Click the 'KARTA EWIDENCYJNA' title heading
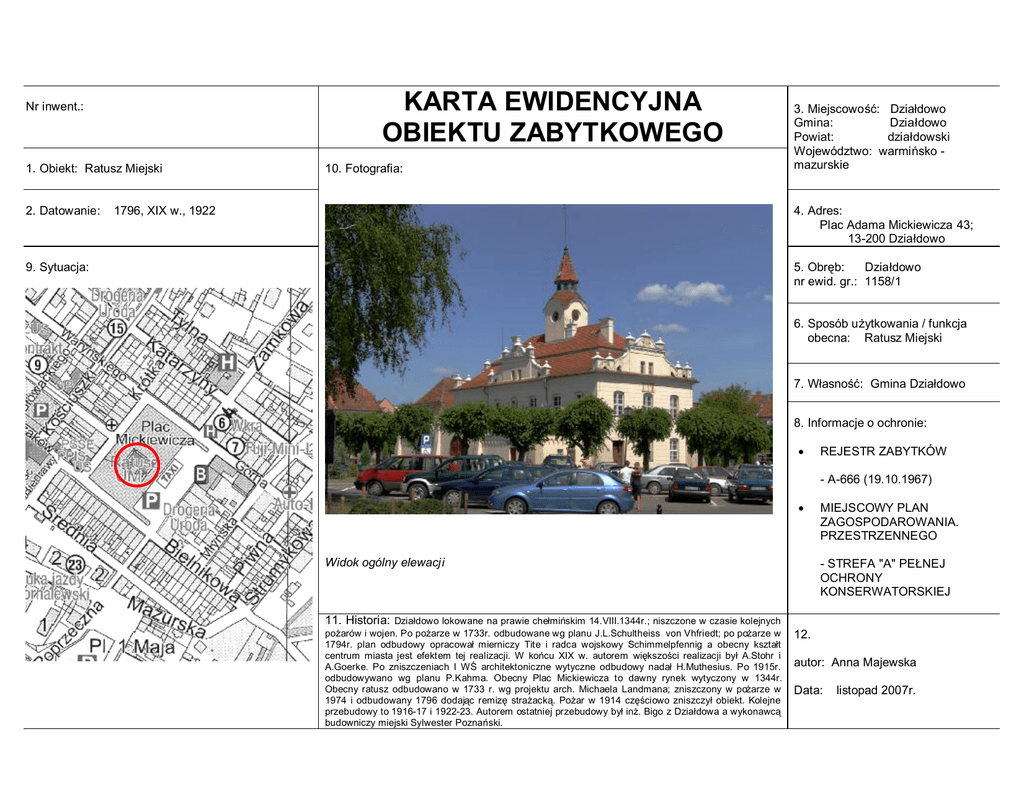Image resolution: width=1024 pixels, height=791 pixels. (x=552, y=102)
